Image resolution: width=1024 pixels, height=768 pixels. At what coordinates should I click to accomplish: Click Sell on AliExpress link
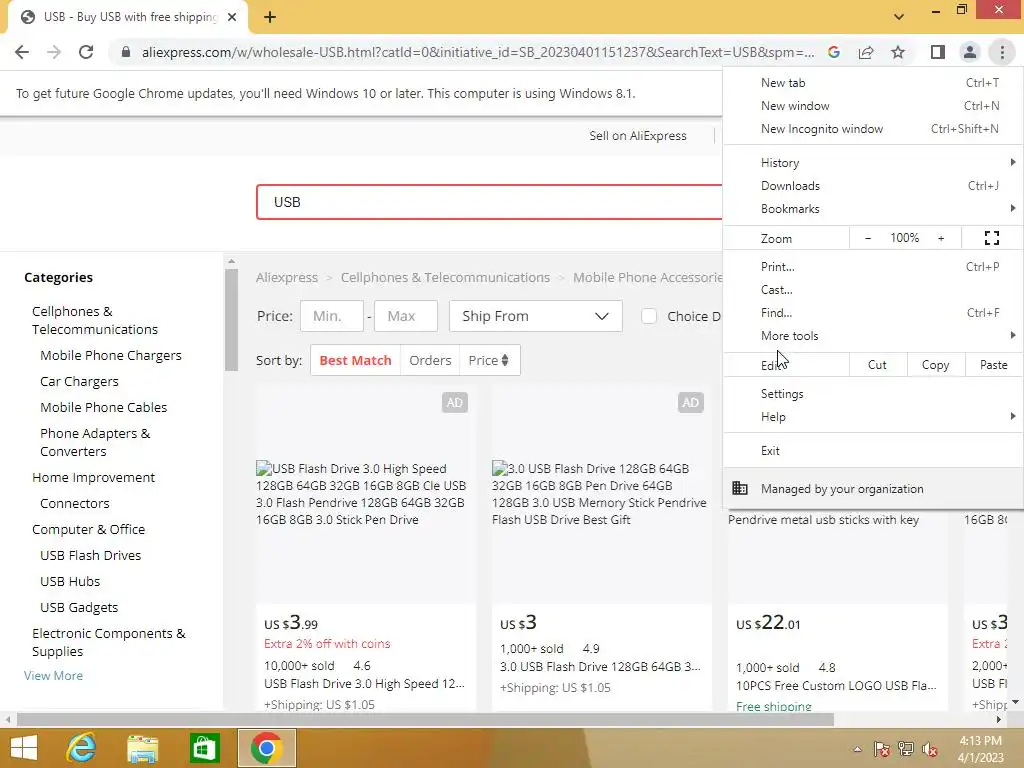637,136
